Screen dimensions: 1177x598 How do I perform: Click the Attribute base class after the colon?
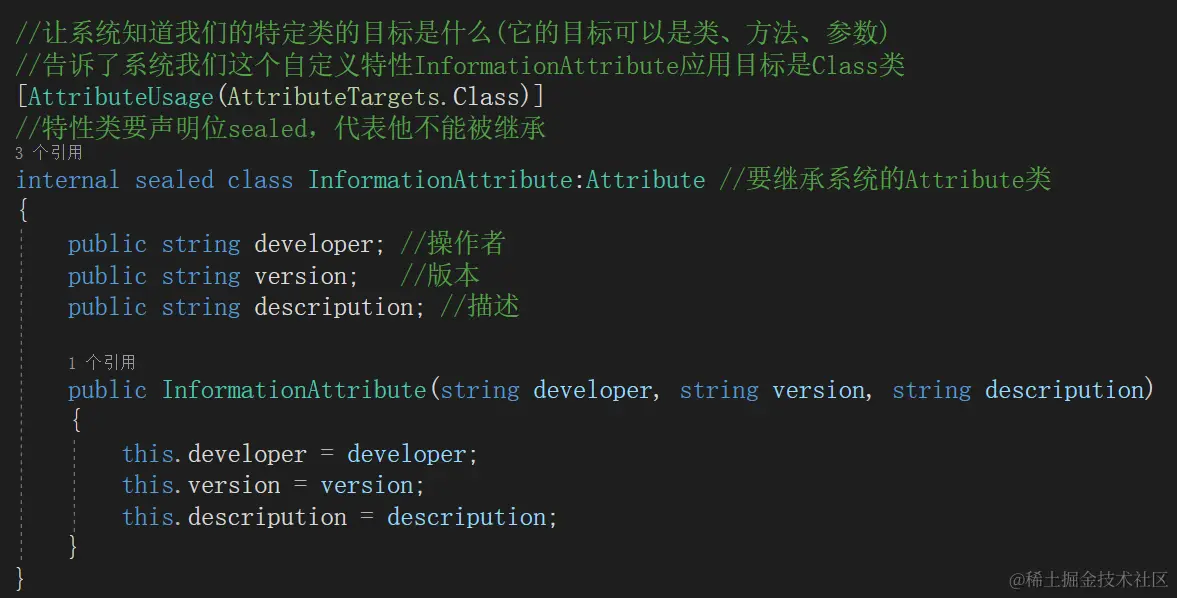(645, 181)
